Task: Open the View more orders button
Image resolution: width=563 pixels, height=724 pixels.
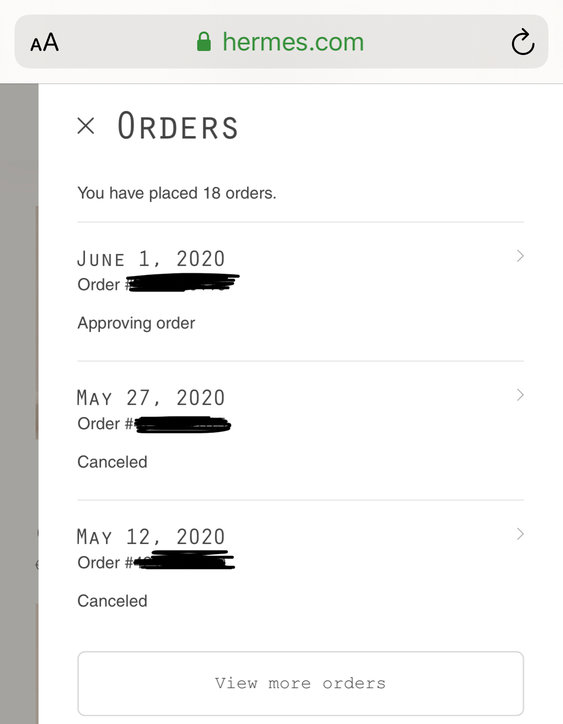Action: point(301,683)
